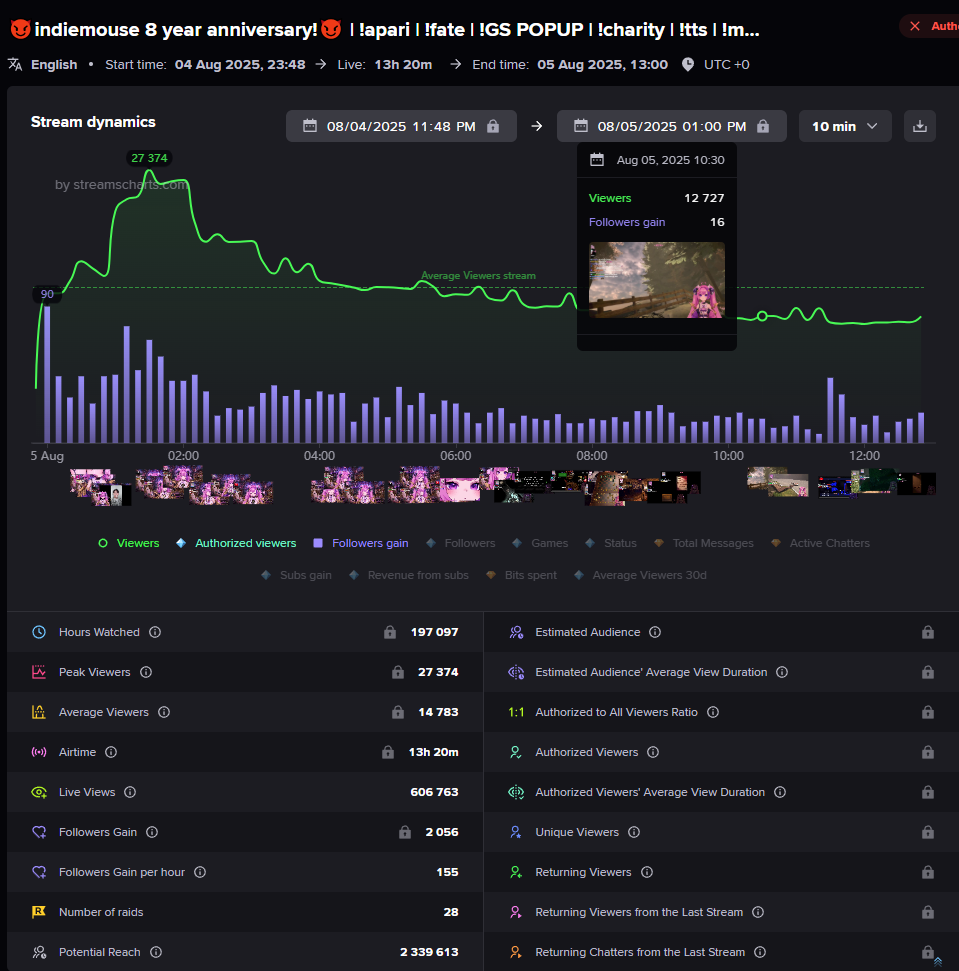This screenshot has width=959, height=971.
Task: Click the Number of raids icon
Action: [x=39, y=912]
